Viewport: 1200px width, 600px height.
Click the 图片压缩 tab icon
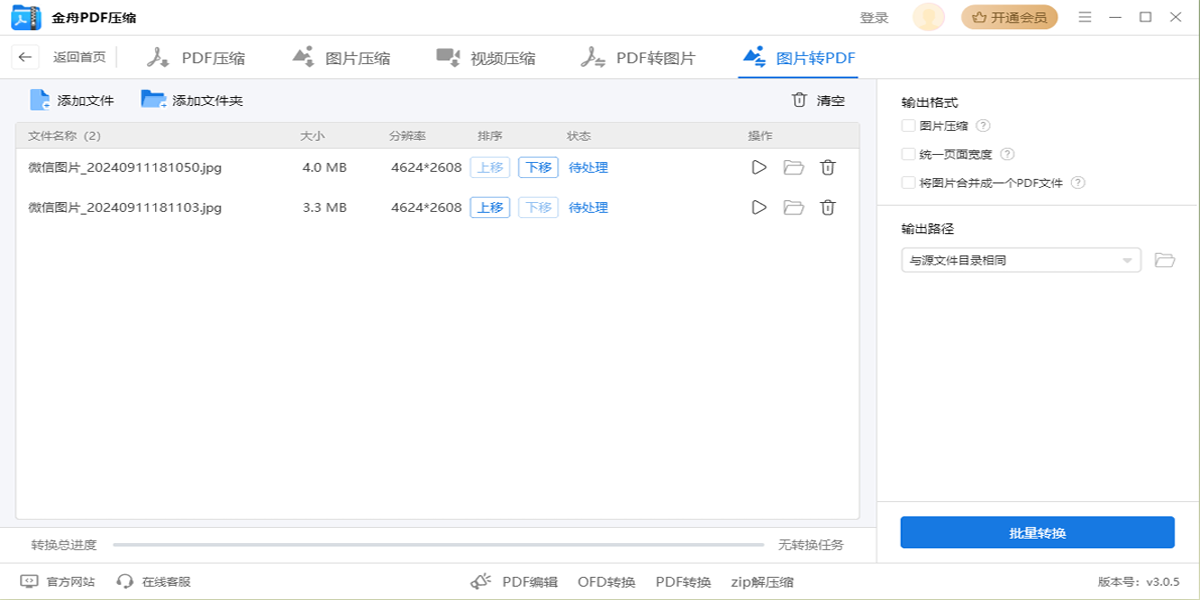coord(303,56)
